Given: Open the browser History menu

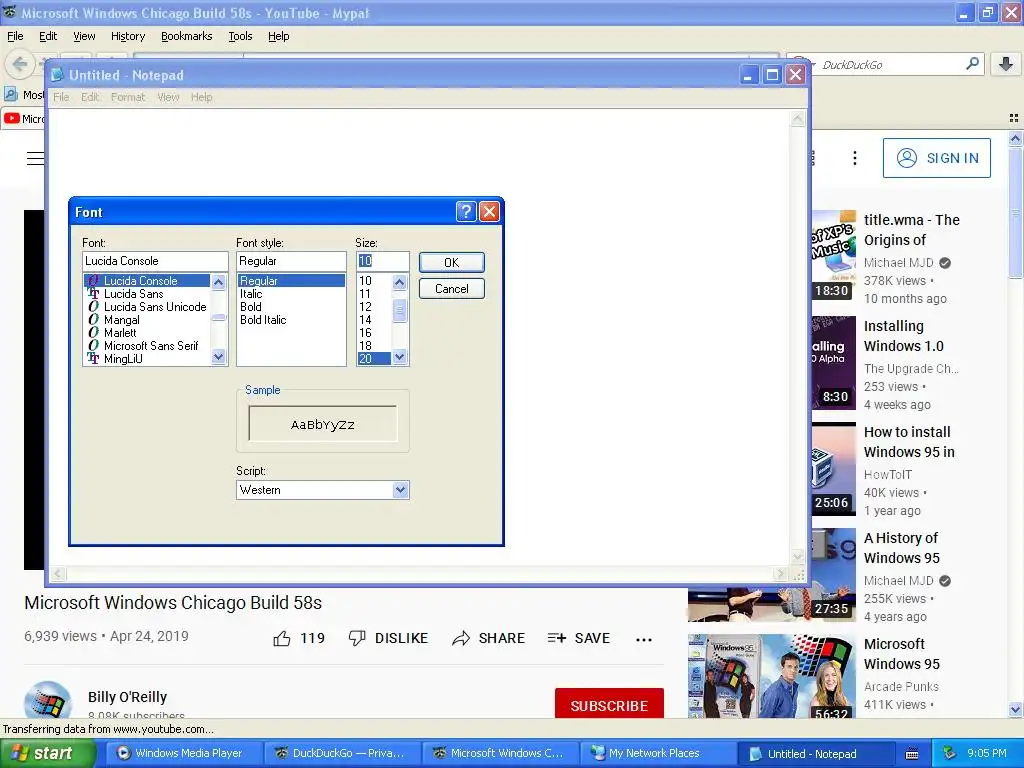Looking at the screenshot, I should pyautogui.click(x=127, y=36).
